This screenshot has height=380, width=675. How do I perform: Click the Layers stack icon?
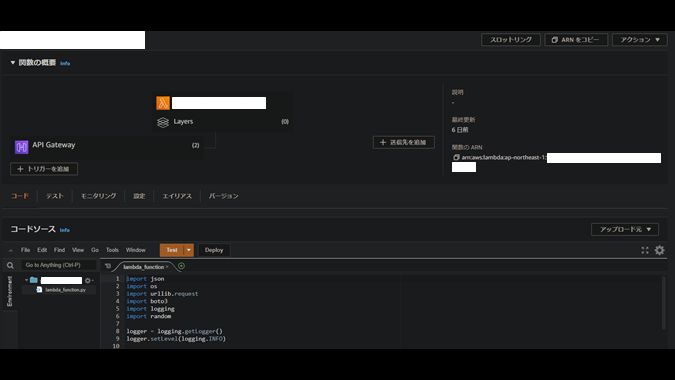coord(163,122)
